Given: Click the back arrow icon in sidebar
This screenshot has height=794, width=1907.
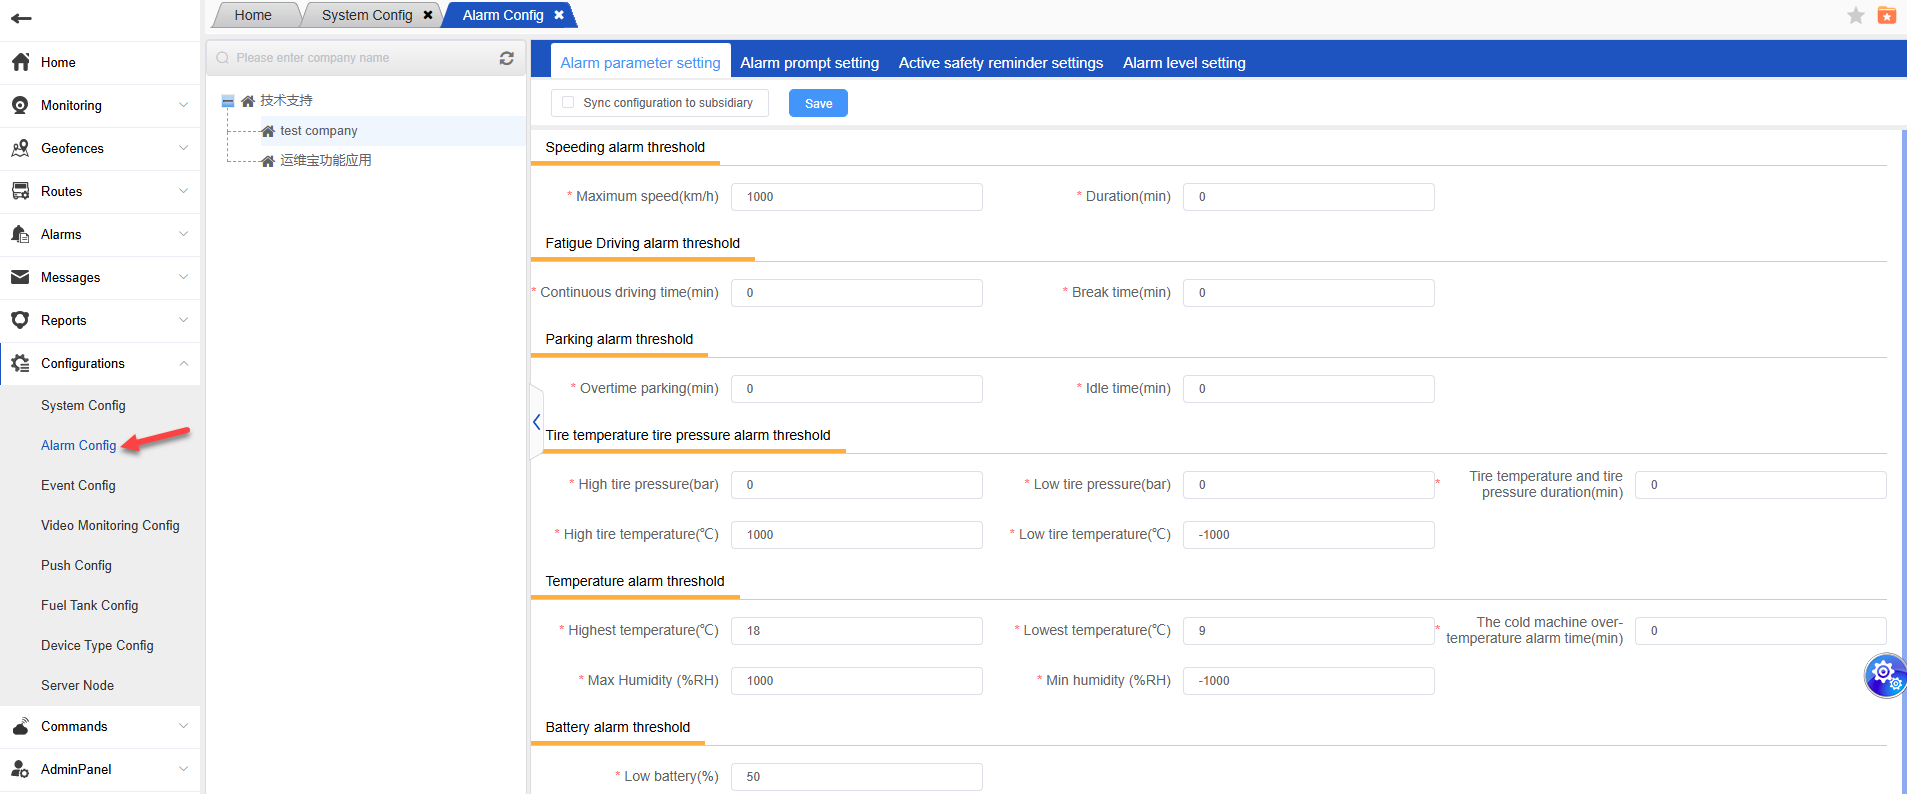Looking at the screenshot, I should pos(21,18).
